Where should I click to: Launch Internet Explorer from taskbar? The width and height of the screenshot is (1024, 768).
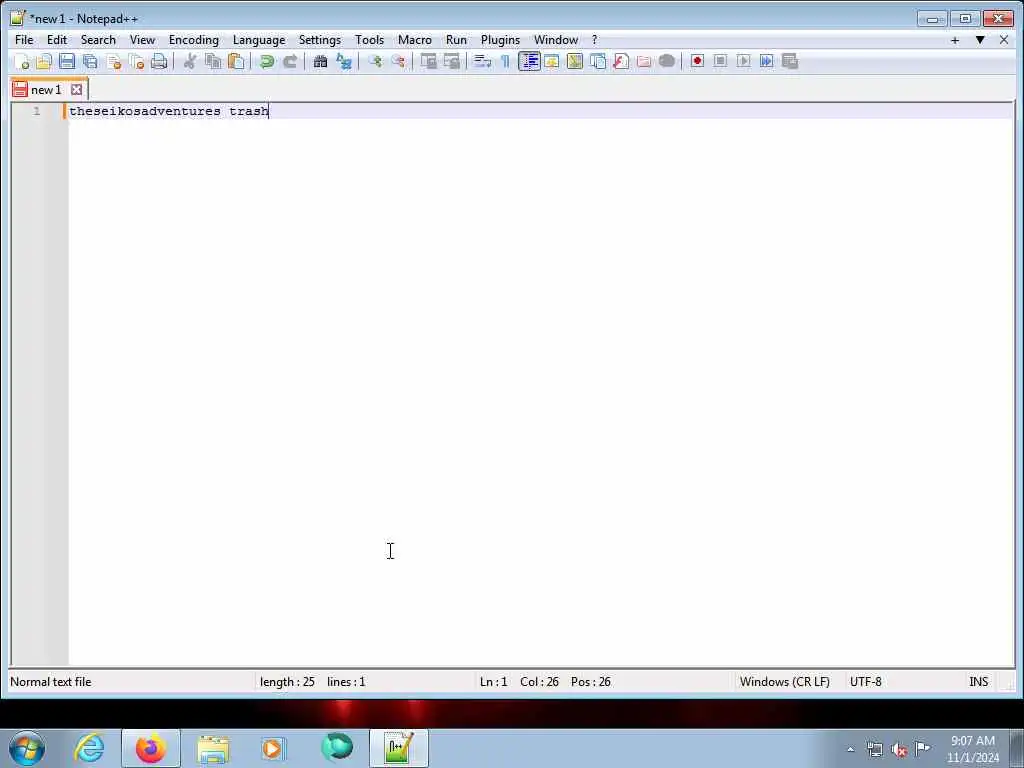[89, 748]
